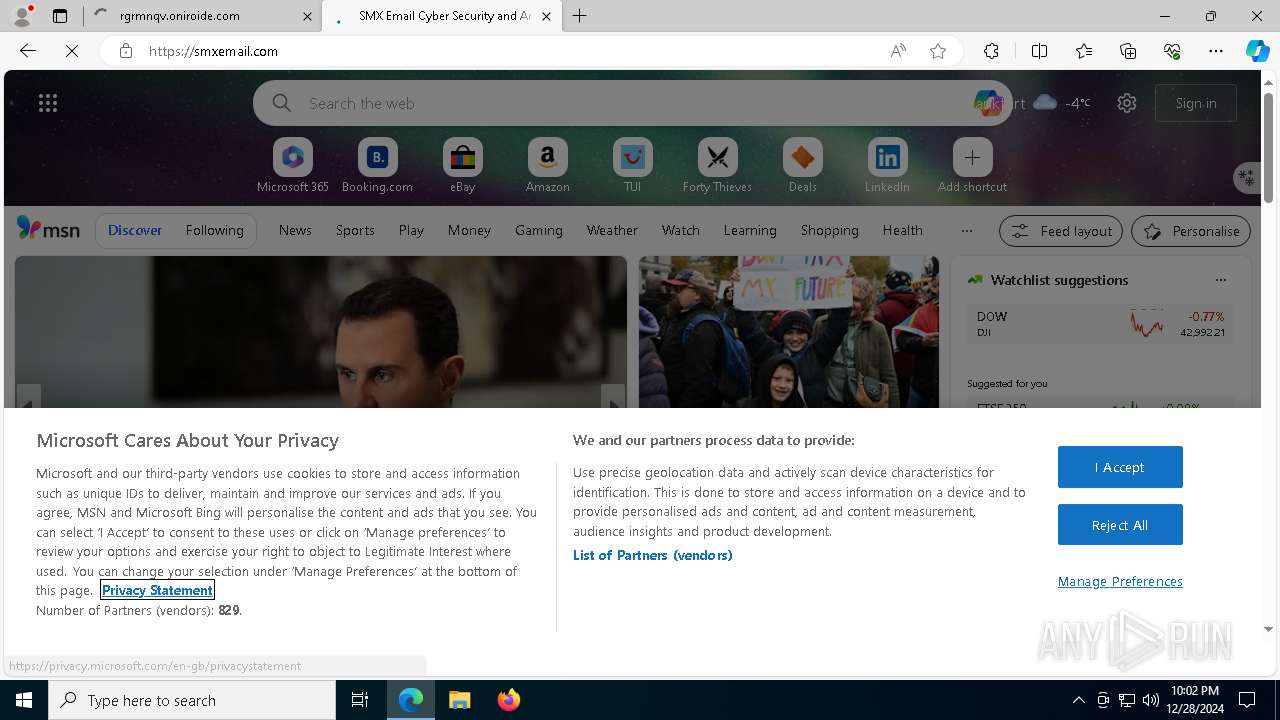The image size is (1280, 720).
Task: Open the Watch category
Action: pyautogui.click(x=681, y=230)
